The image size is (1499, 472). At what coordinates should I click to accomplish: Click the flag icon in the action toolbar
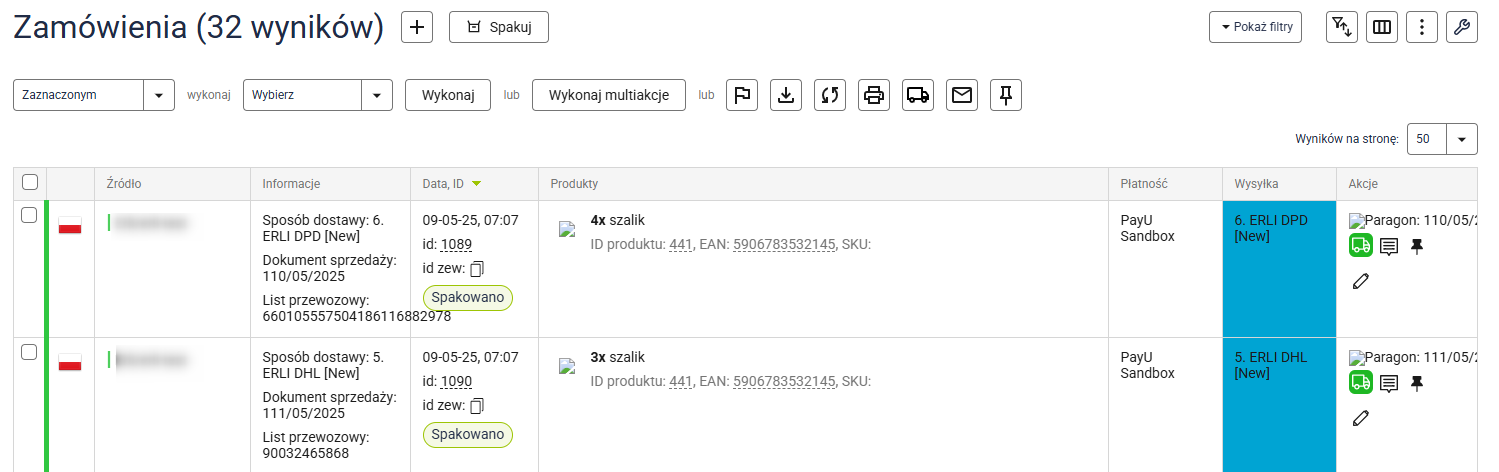pos(742,95)
